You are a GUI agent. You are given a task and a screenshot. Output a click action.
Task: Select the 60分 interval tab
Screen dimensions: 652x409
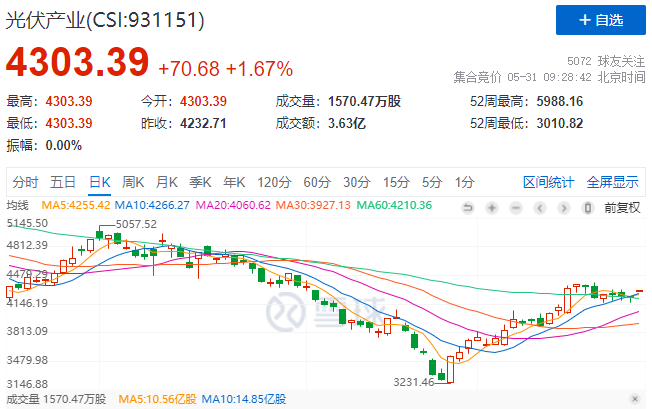coord(316,182)
